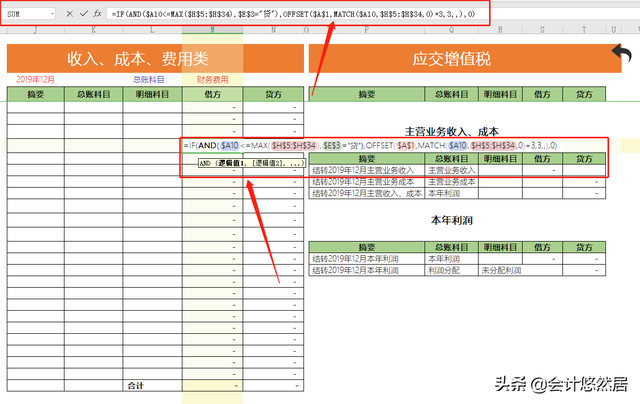Confirm the formula with the checkmark icon

pyautogui.click(x=84, y=14)
